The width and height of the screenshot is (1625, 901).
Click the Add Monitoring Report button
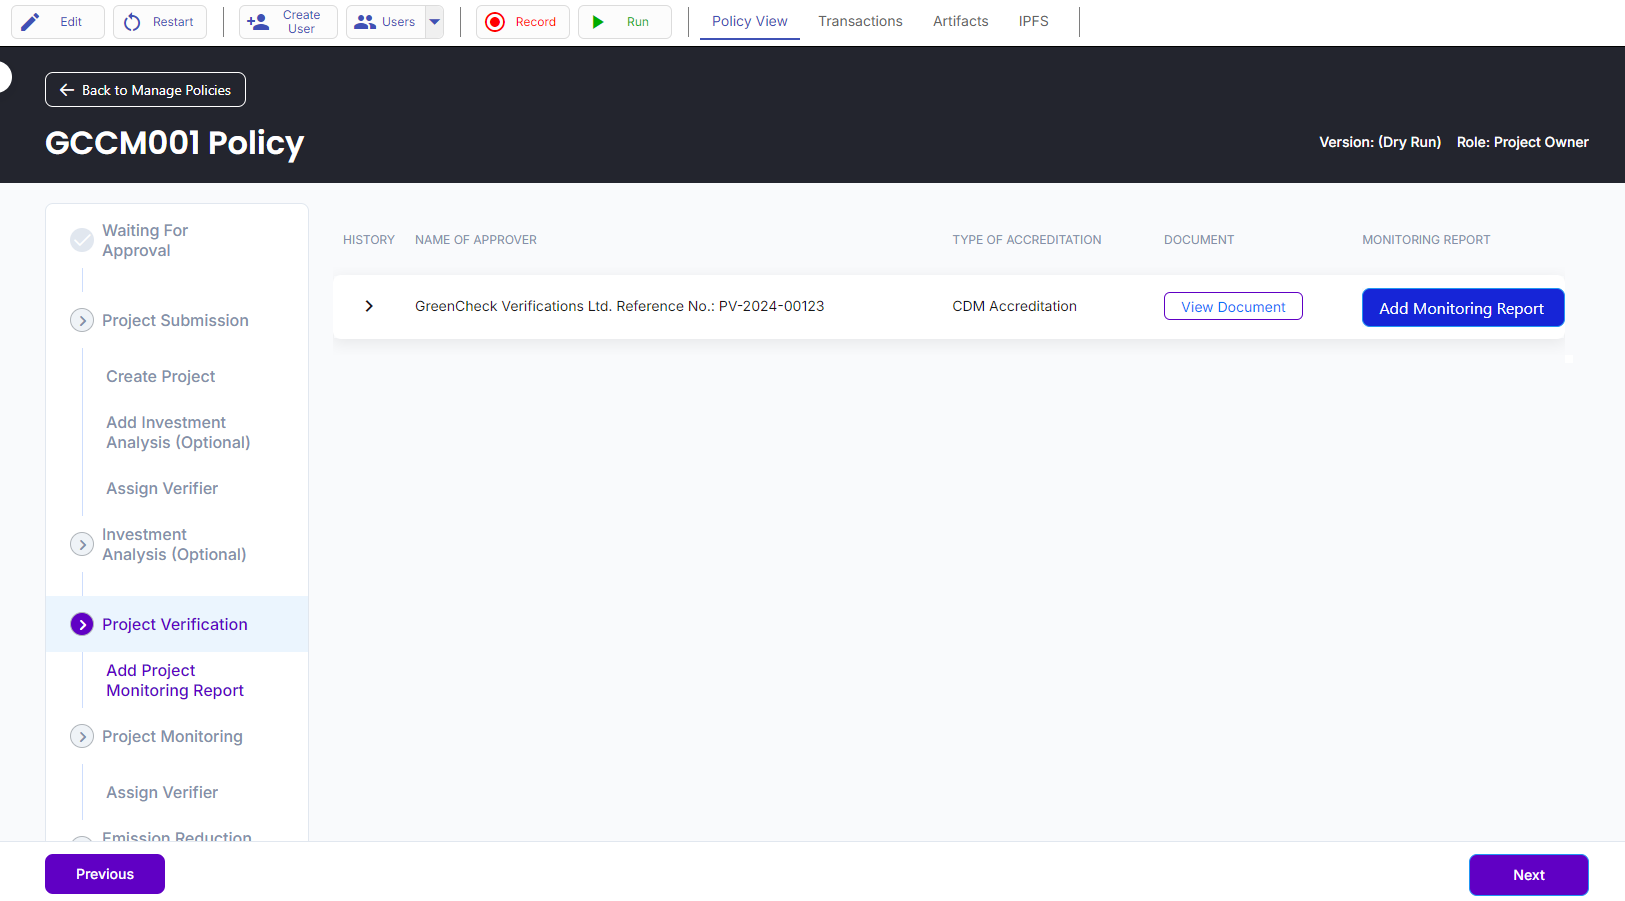[1462, 308]
